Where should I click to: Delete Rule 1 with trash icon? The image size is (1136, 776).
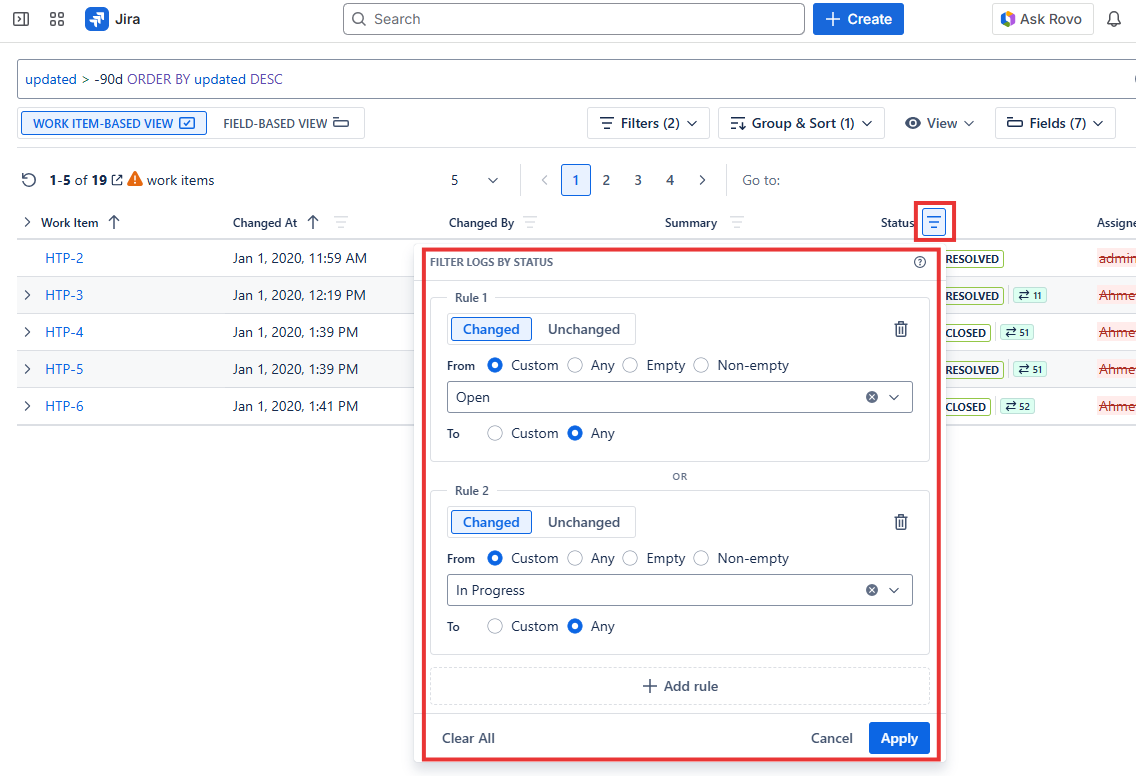(x=901, y=329)
